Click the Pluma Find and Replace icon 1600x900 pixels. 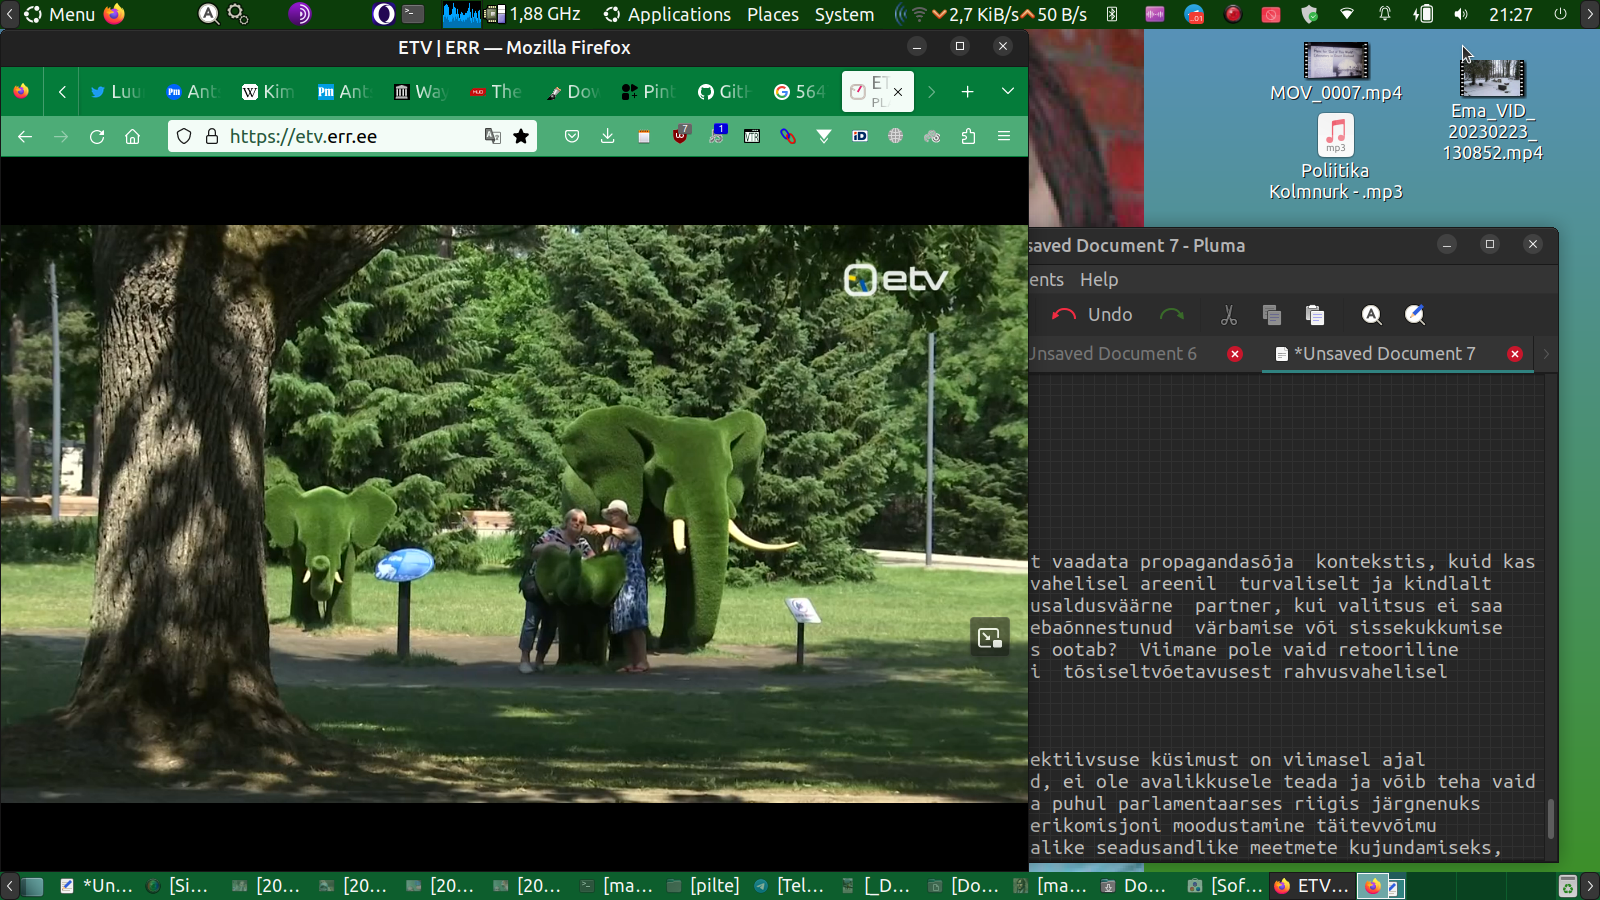click(1414, 315)
